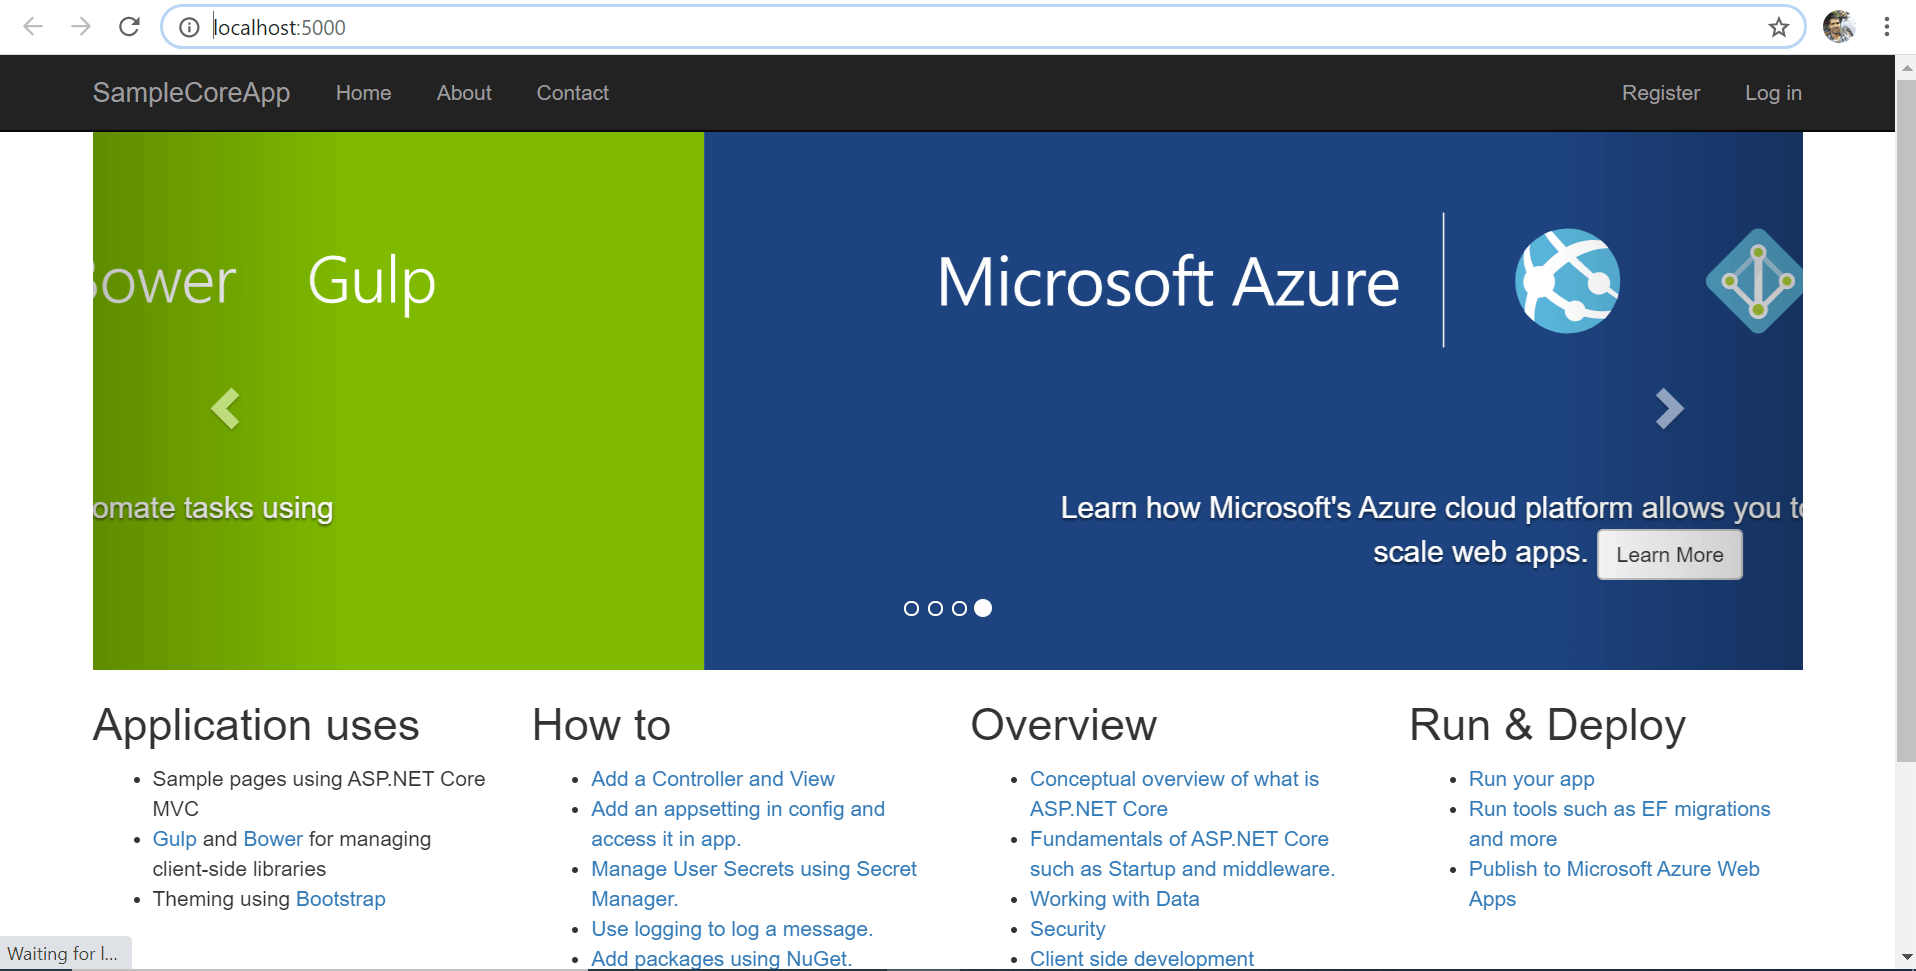
Task: Open the Contact page from the navbar
Action: [x=572, y=92]
